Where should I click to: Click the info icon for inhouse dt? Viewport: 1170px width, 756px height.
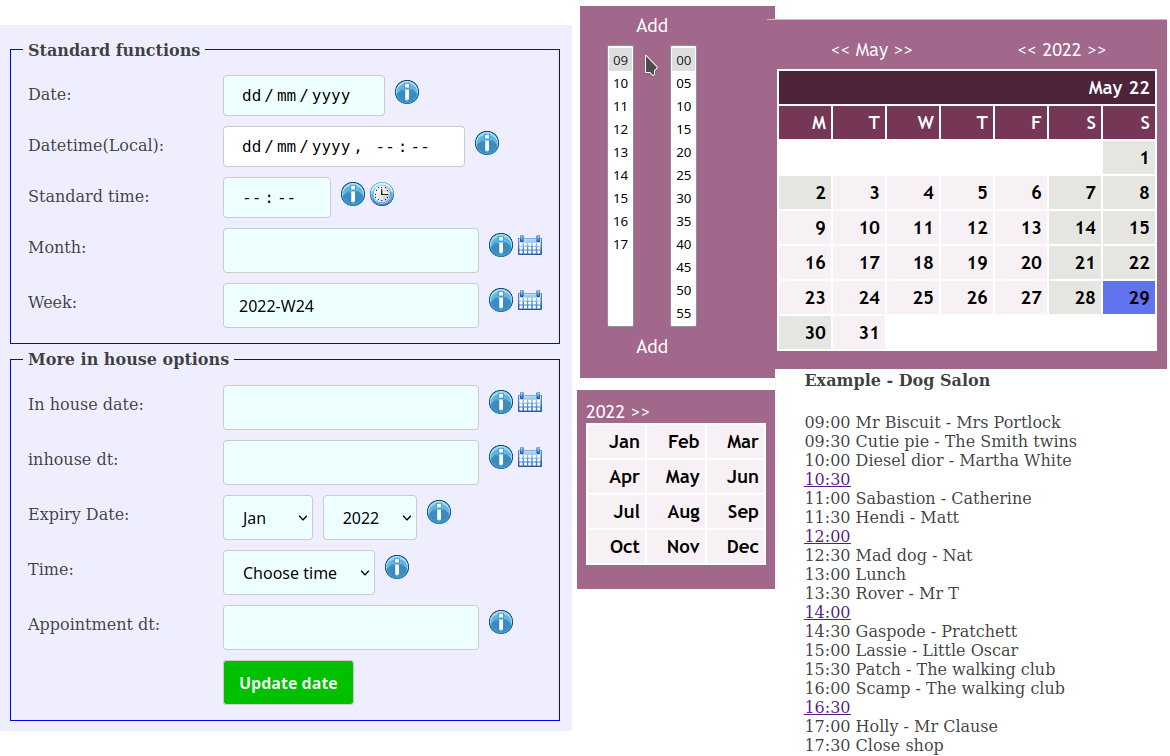[501, 457]
